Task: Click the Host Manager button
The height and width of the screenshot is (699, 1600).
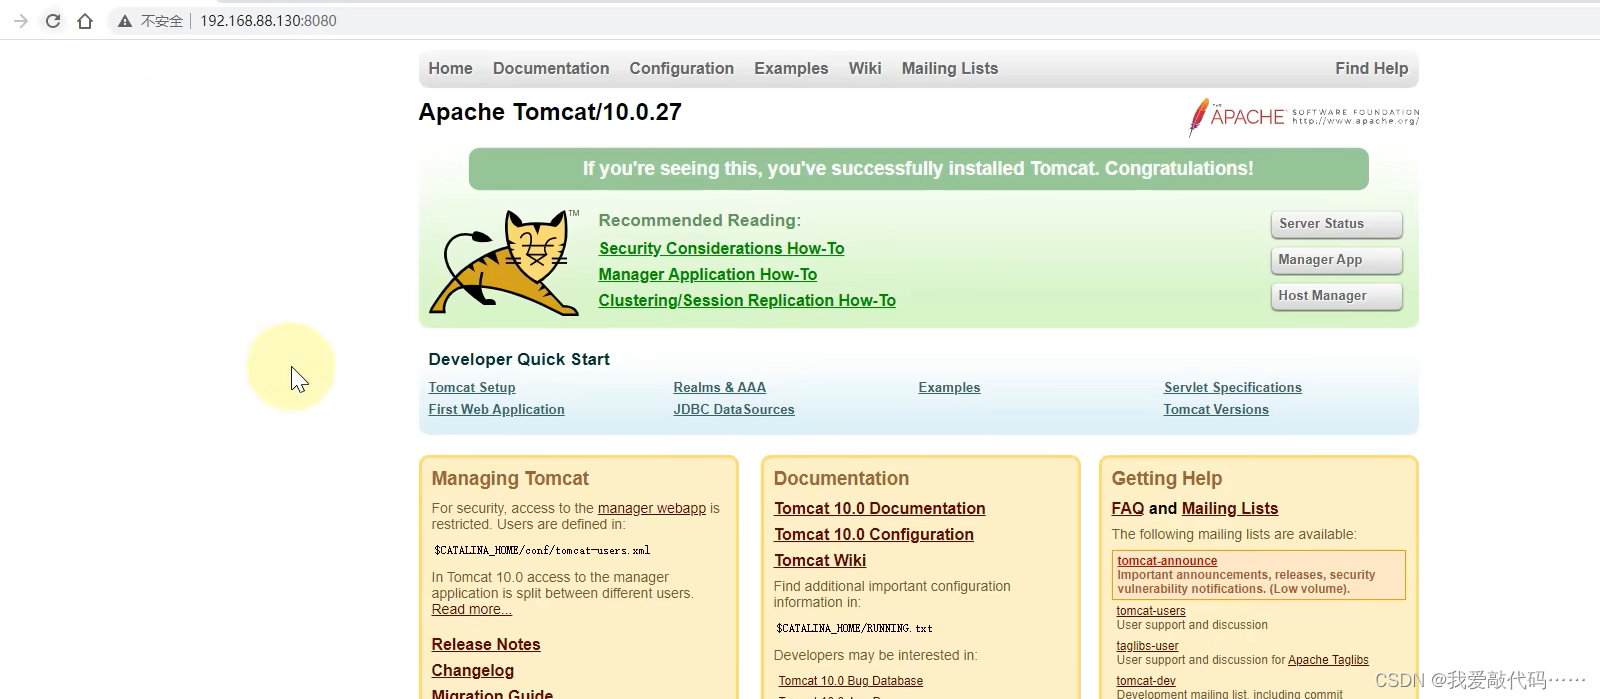Action: coord(1336,296)
